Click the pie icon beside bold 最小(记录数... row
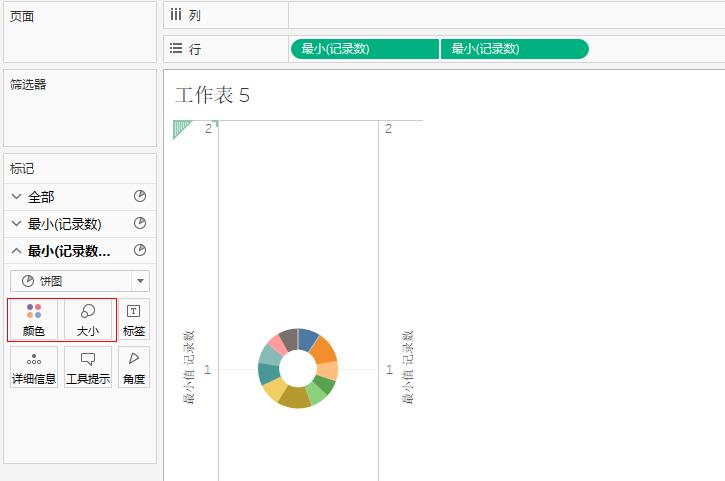Screen dimensions: 725x481 [140, 250]
